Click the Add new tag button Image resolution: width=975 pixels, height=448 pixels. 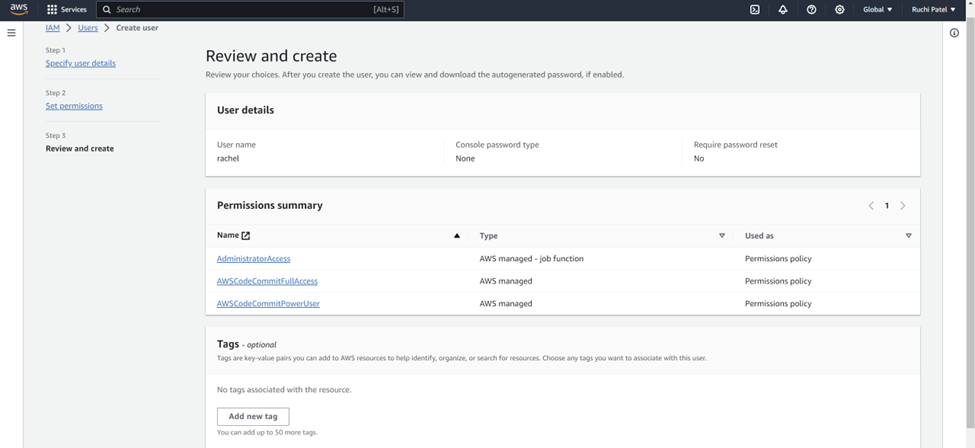(253, 416)
